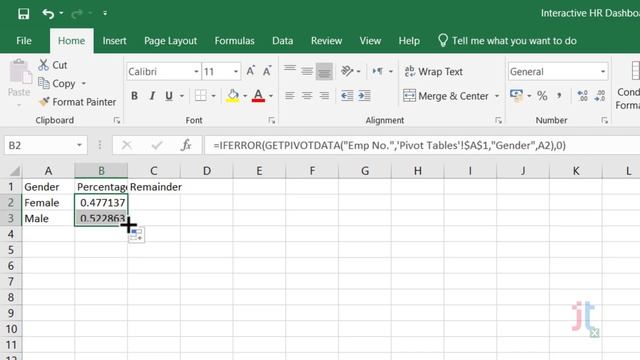
Task: Click the Insert Function fx icon
Action: (x=186, y=145)
